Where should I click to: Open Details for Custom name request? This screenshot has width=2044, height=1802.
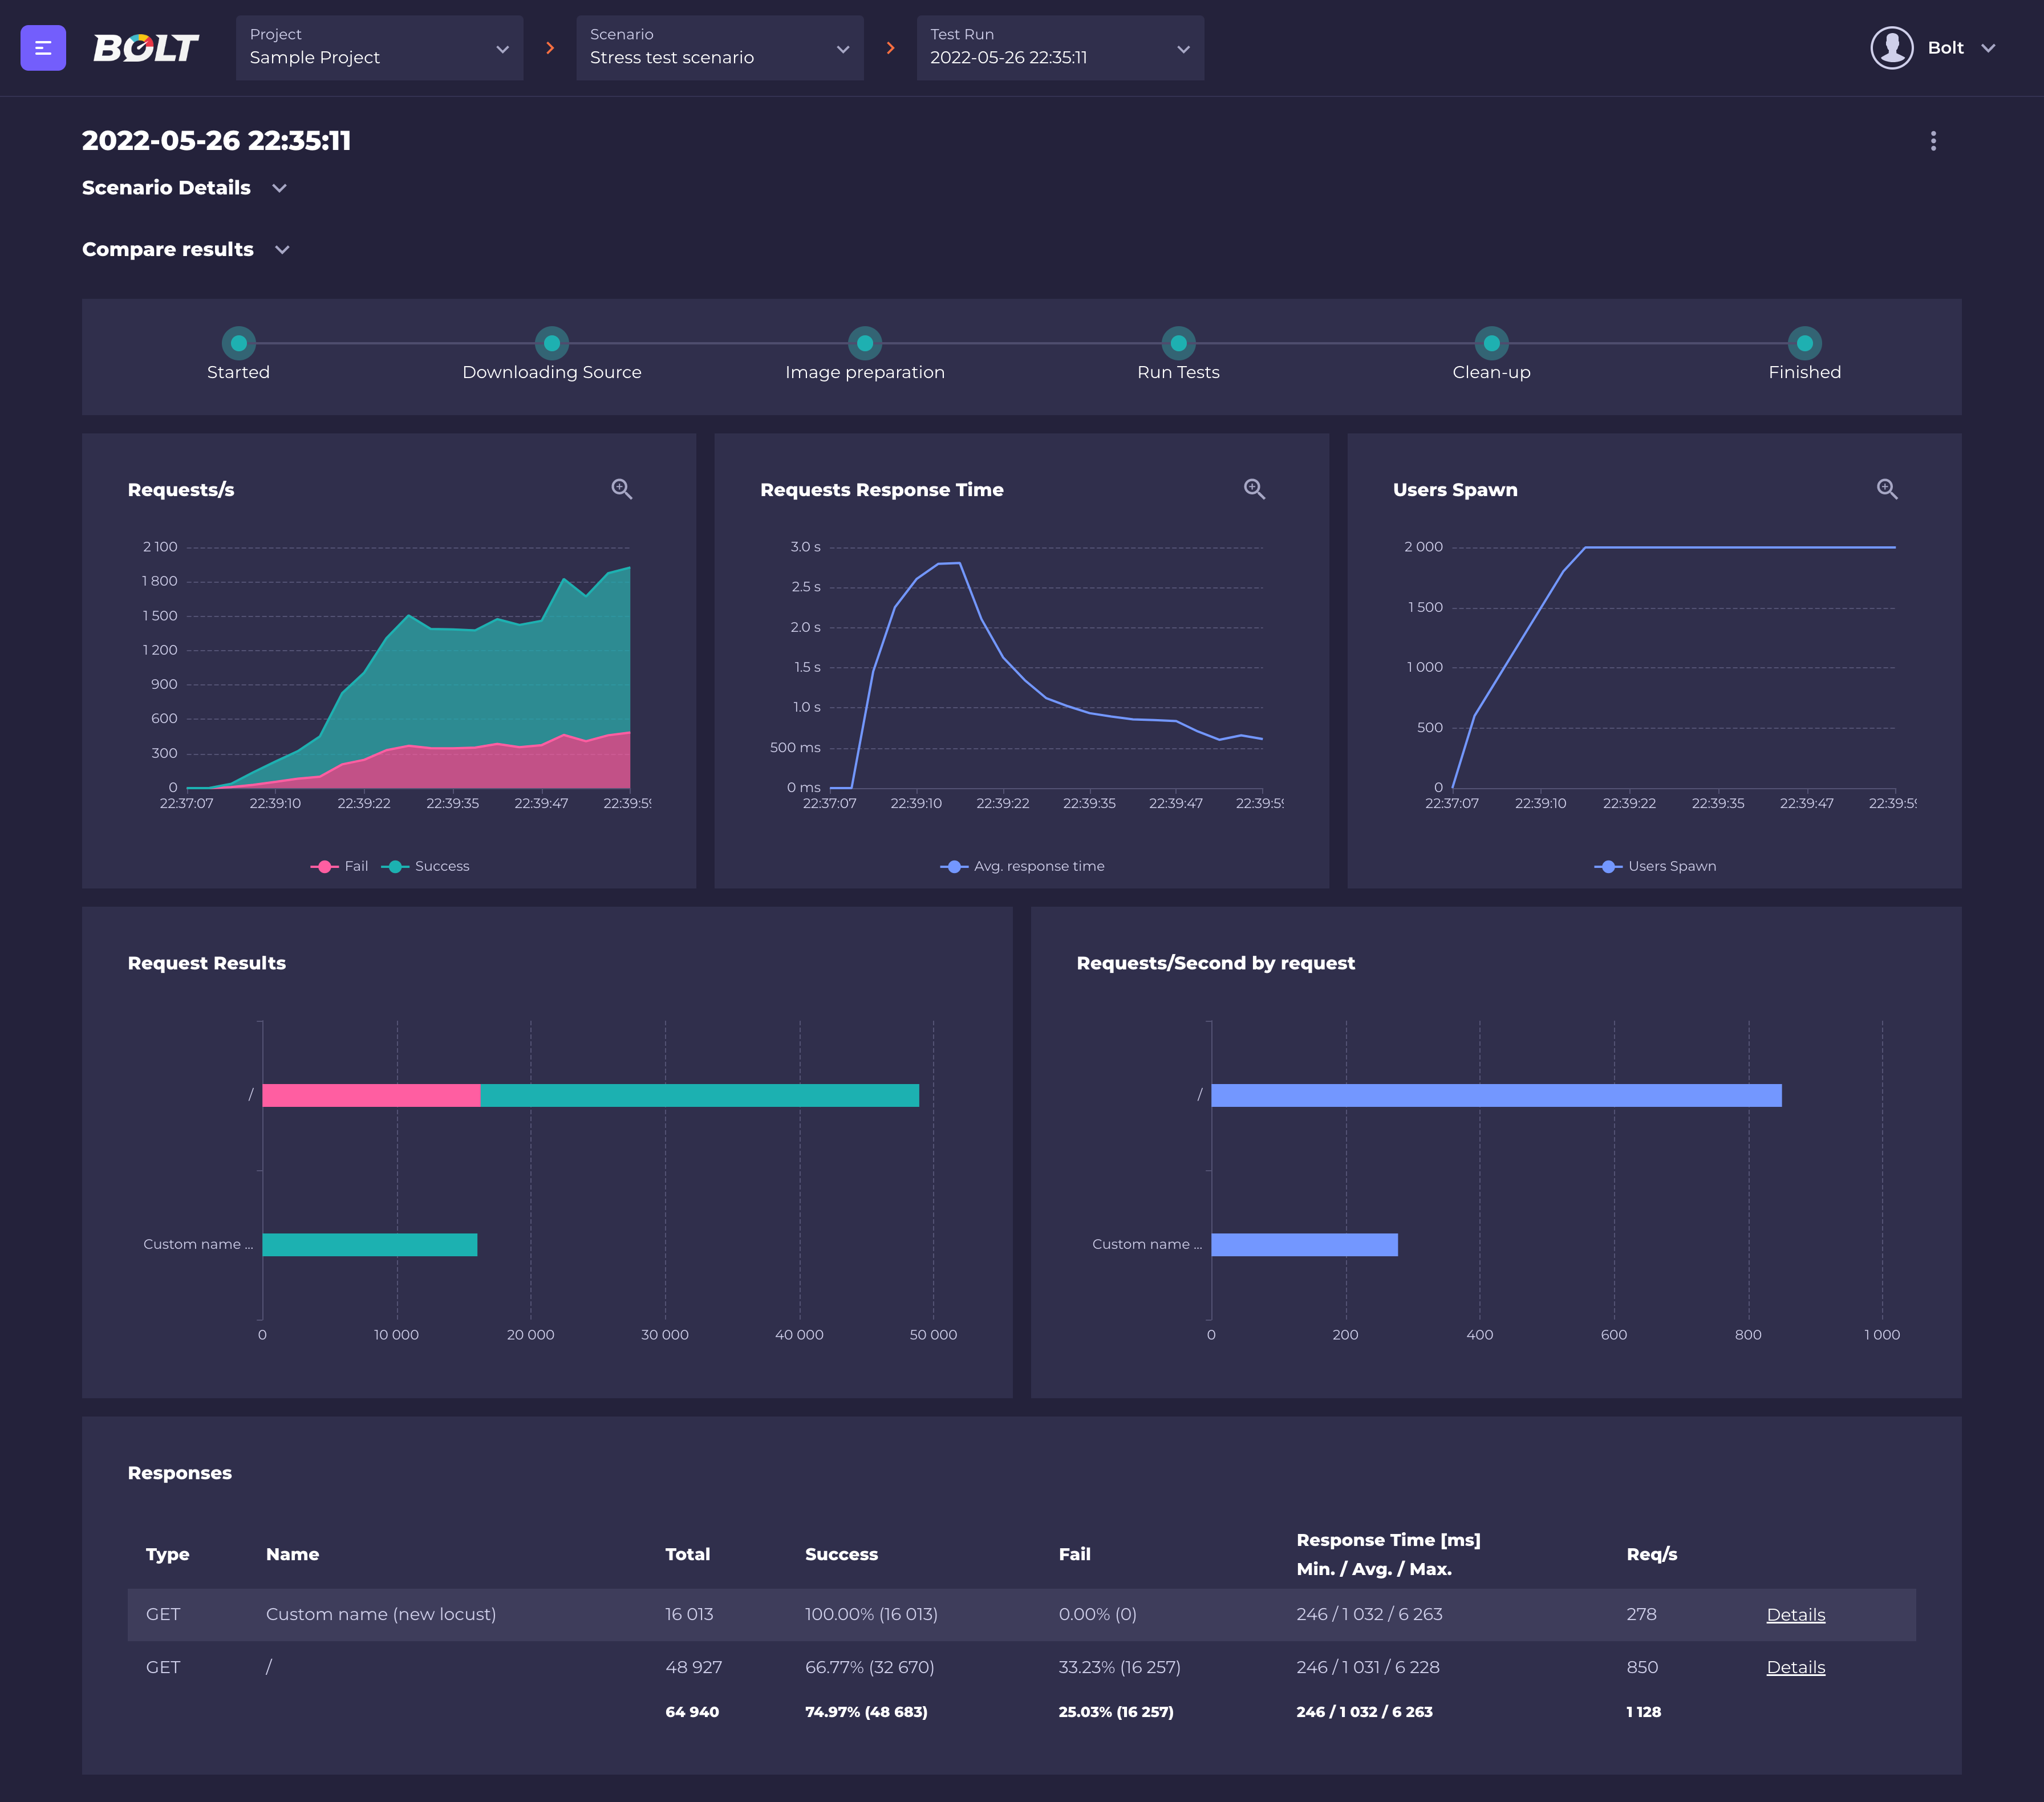[1795, 1615]
